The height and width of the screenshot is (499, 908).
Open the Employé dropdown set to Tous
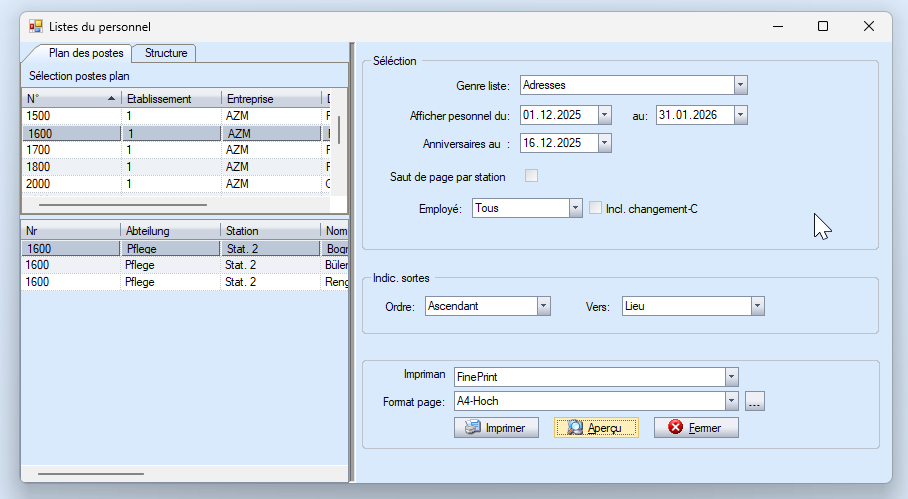pos(575,208)
